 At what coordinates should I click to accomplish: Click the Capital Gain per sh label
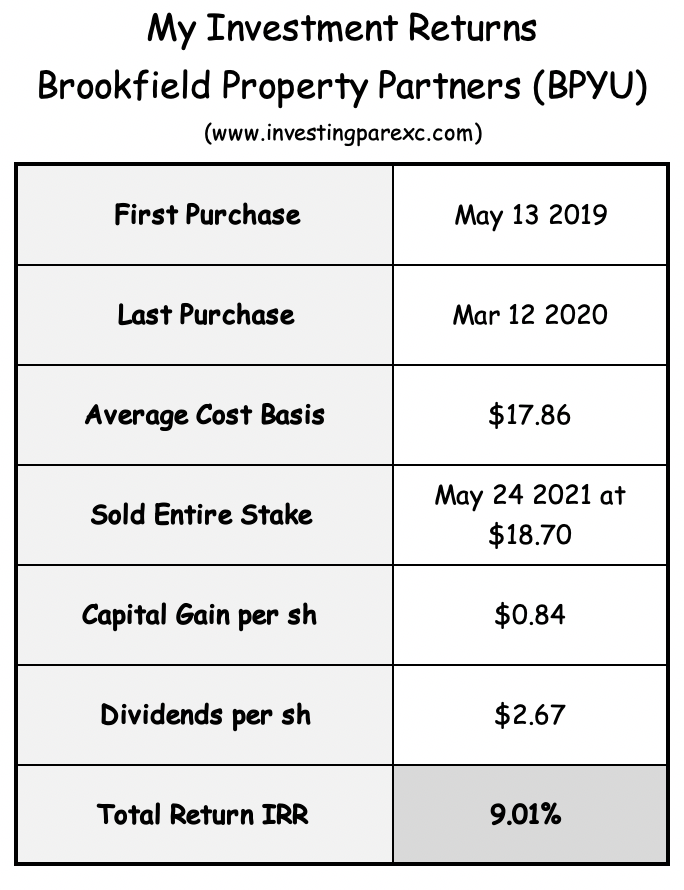tap(199, 615)
